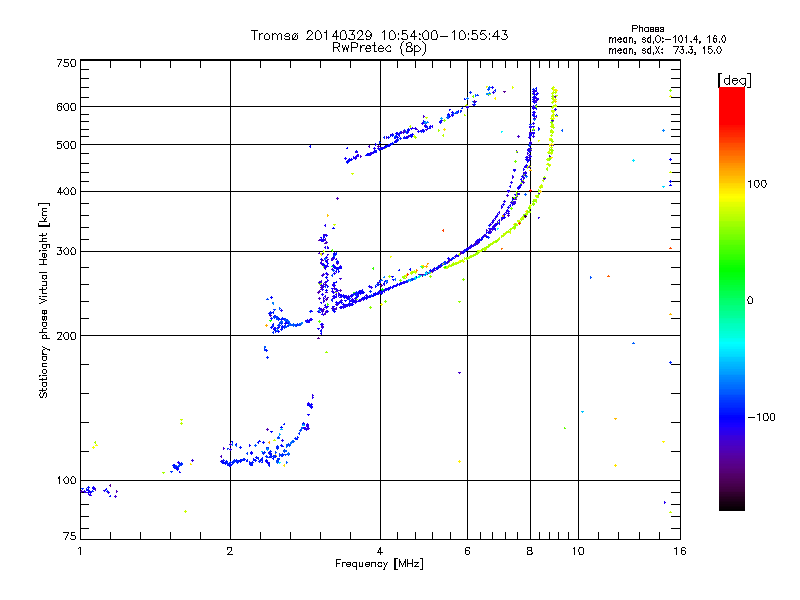Click the y-axis label 'Stationary phase Virtual Height [km]'

click(x=44, y=300)
